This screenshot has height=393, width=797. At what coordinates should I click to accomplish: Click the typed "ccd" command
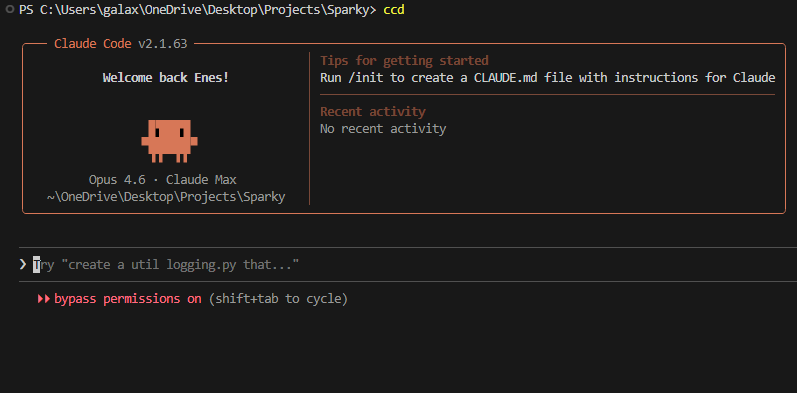[394, 10]
